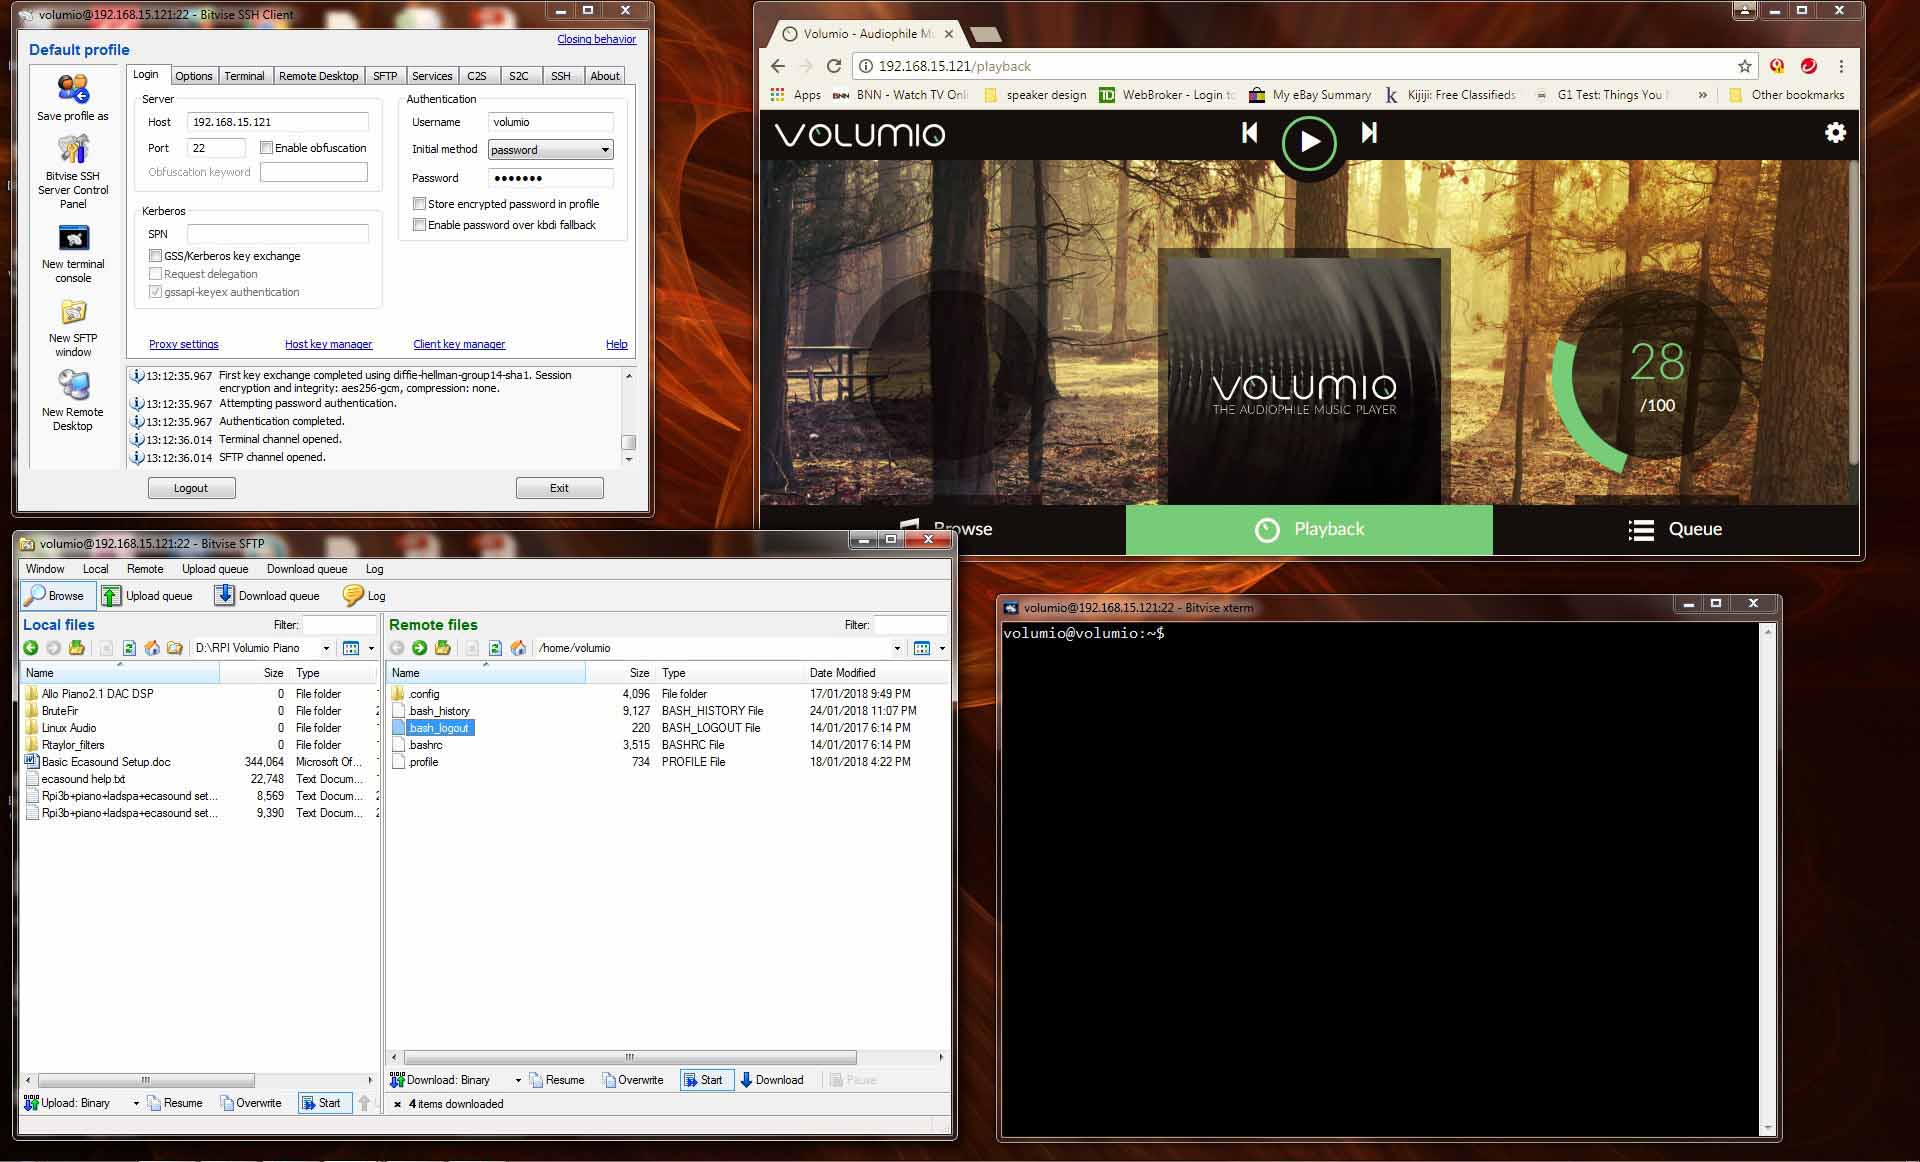Reload the Volumio browser page
Screen dimensions: 1920x1162
[834, 66]
